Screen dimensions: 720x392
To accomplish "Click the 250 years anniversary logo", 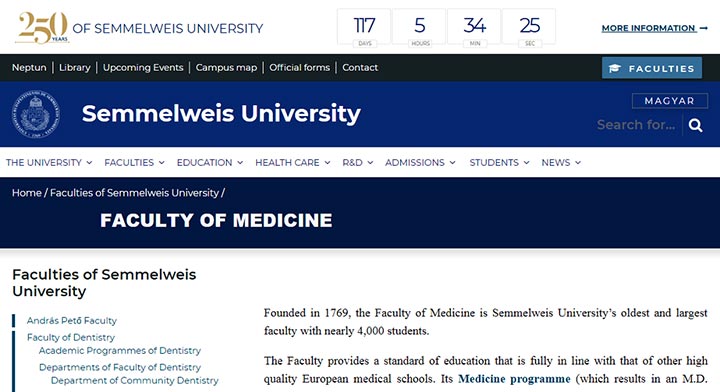I will (x=43, y=28).
